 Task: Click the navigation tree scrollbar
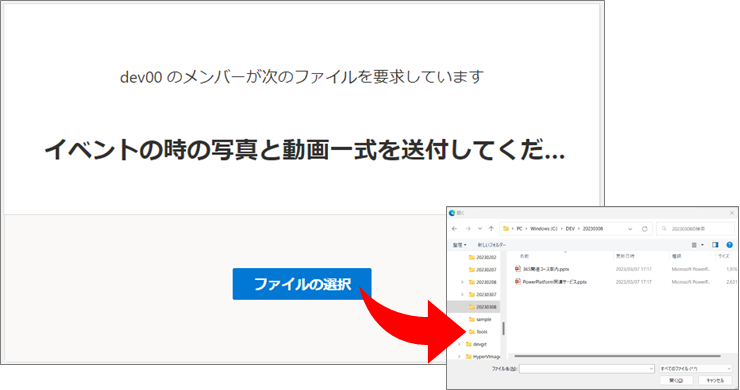coord(504,328)
